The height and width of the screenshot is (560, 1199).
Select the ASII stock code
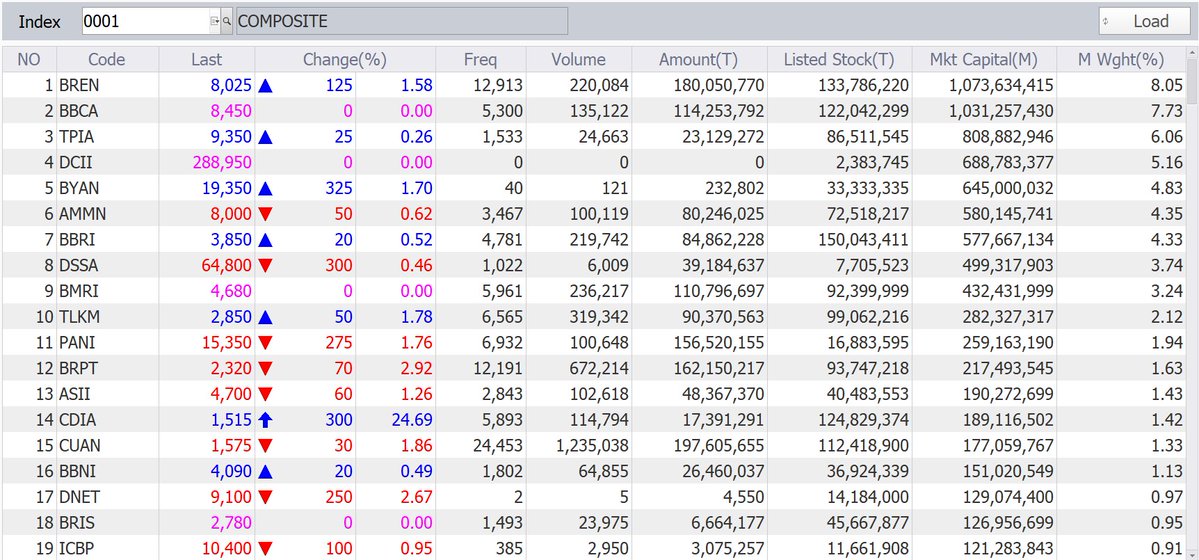tap(74, 394)
